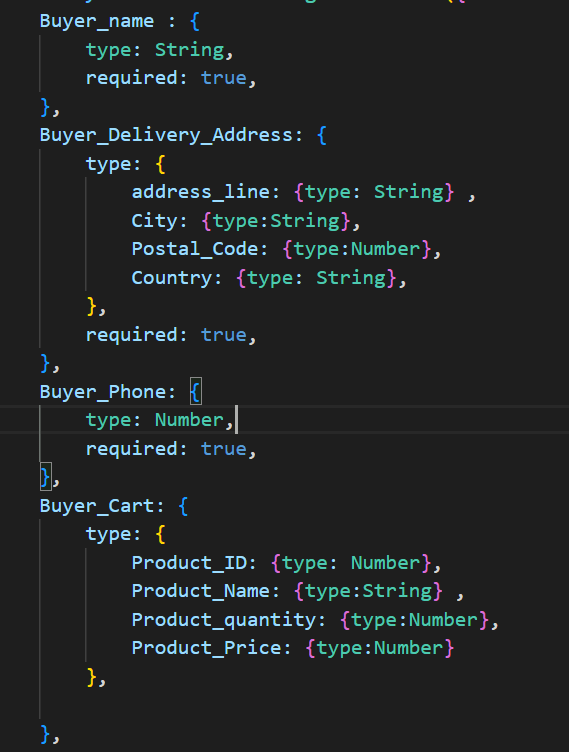Image resolution: width=569 pixels, height=752 pixels.
Task: Click the yellow opening brace under Buyer_Cart type
Action: [x=161, y=534]
